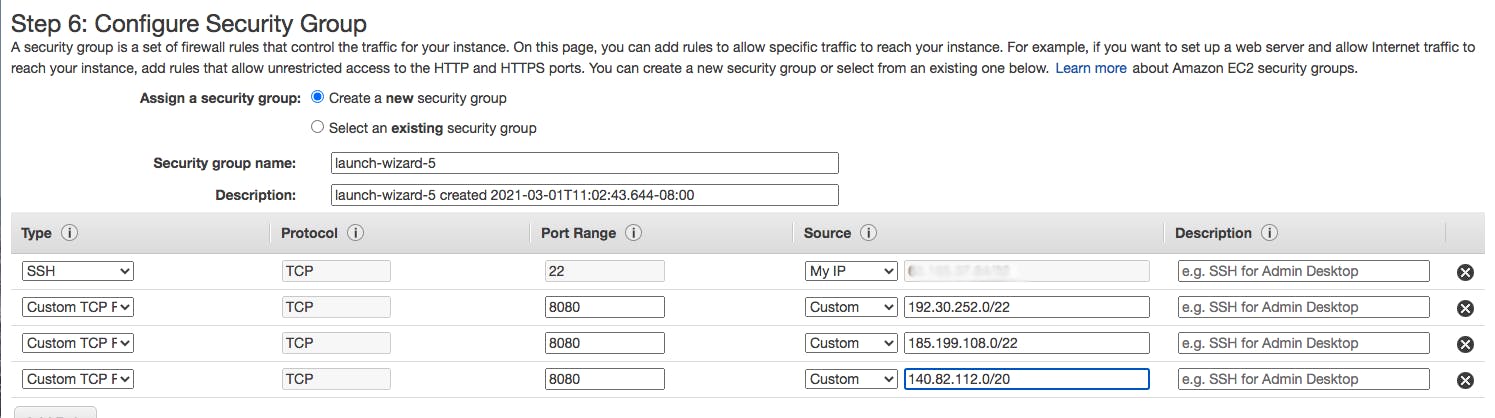Viewport: 1495px width, 418px height.
Task: Click the info icon beside Source header
Action: [868, 233]
